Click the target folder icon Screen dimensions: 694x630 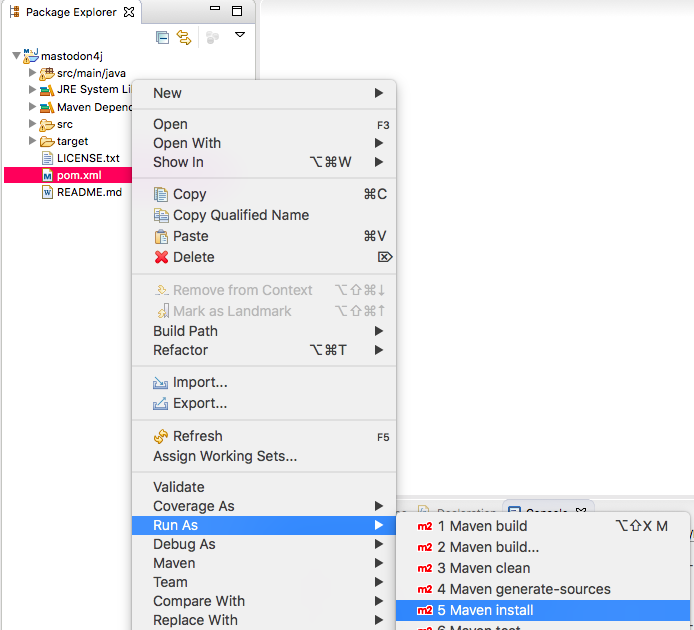click(x=47, y=142)
